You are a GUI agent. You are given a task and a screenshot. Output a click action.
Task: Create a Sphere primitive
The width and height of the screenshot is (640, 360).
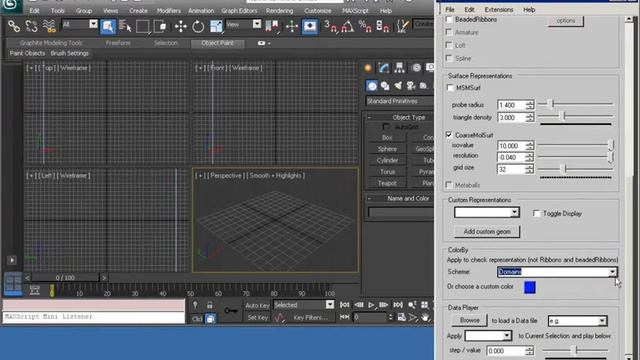(x=387, y=149)
